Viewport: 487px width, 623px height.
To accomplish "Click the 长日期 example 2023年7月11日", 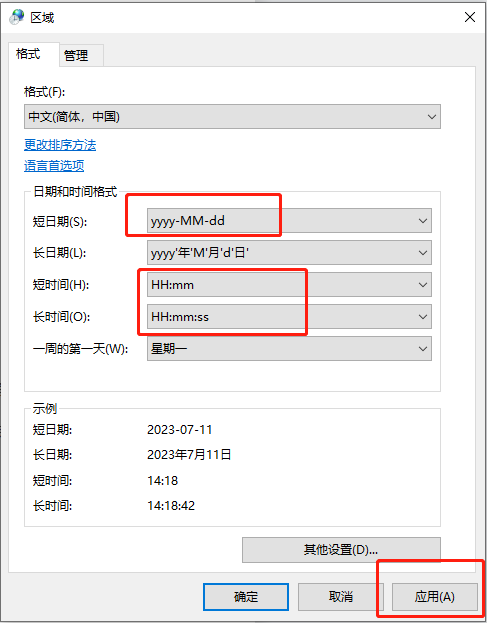I will coord(189,455).
